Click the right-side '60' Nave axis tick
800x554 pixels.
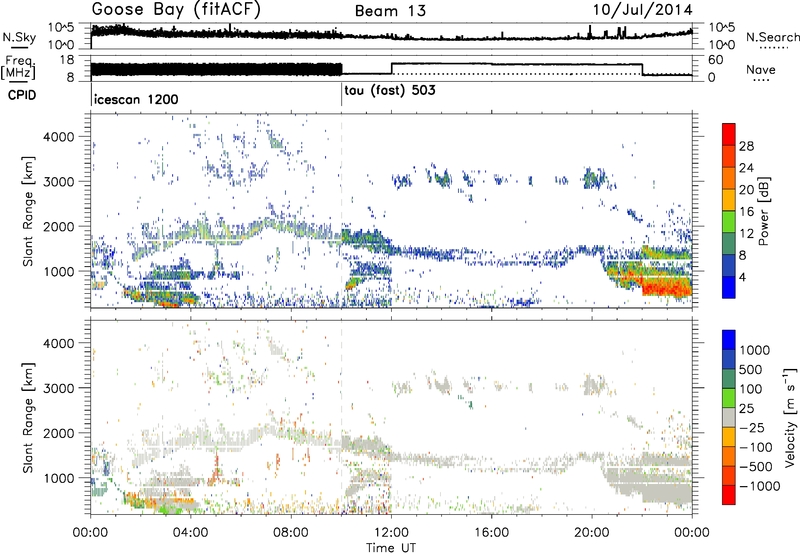pos(716,60)
